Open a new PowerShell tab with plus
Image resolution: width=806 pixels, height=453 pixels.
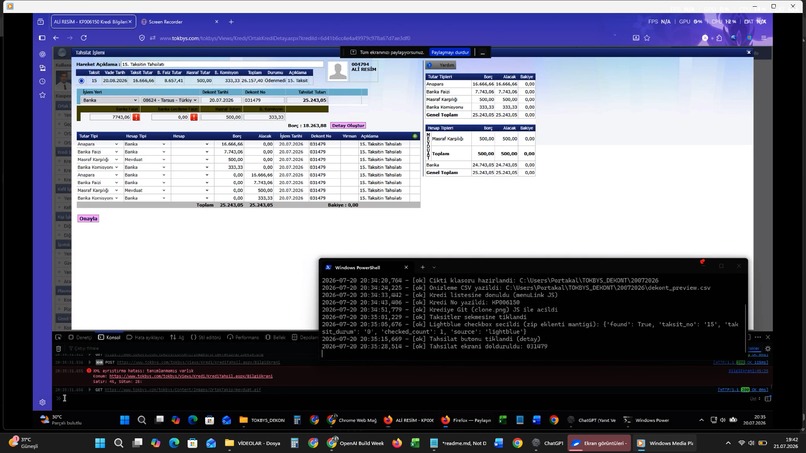click(423, 267)
